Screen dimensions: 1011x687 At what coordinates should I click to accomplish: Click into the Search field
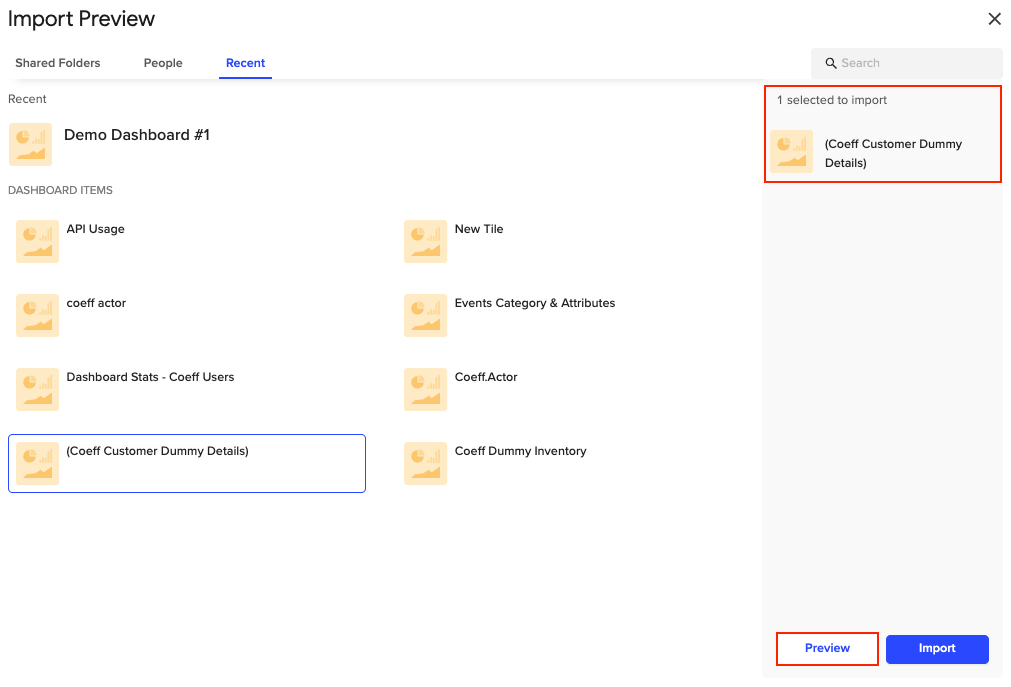click(x=915, y=63)
